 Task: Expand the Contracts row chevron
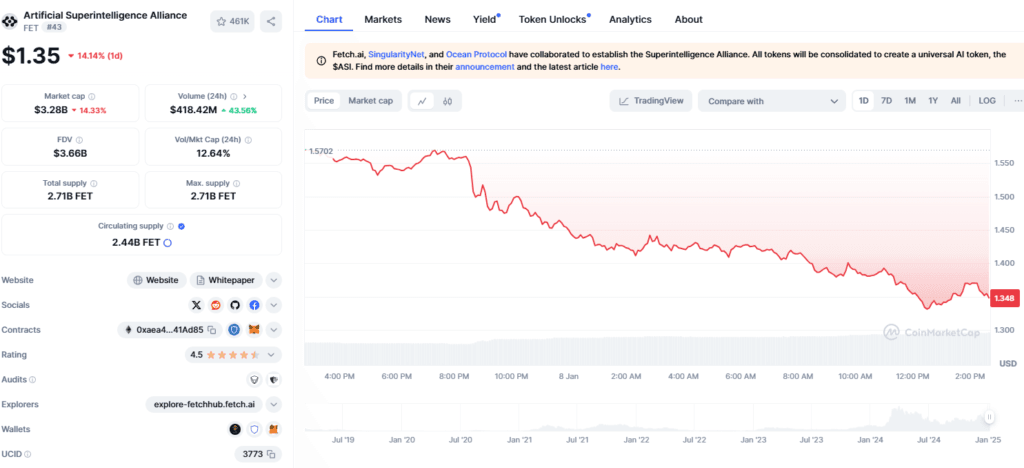click(x=274, y=330)
